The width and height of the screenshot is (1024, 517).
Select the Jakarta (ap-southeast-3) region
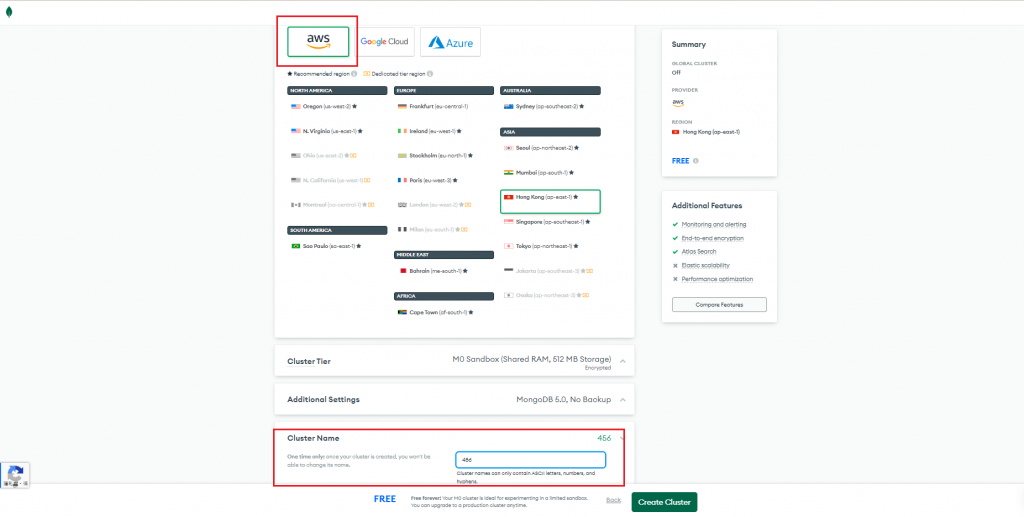coord(549,270)
